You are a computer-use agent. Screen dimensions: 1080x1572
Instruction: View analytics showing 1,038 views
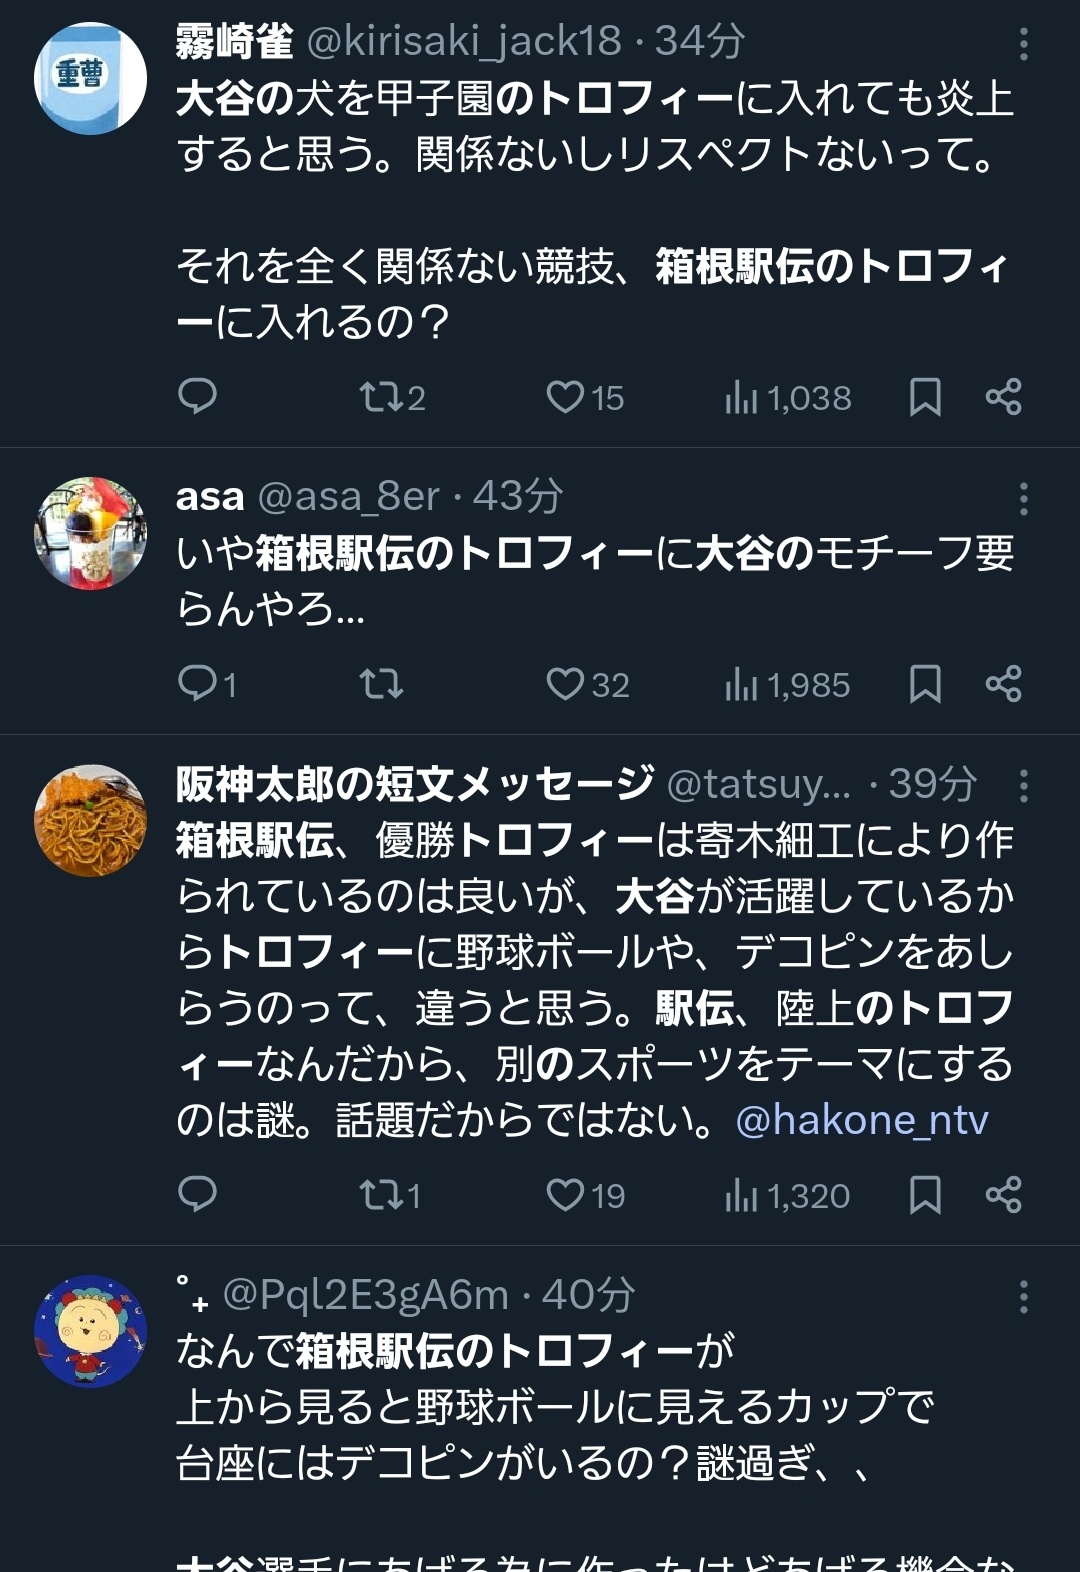coord(788,398)
